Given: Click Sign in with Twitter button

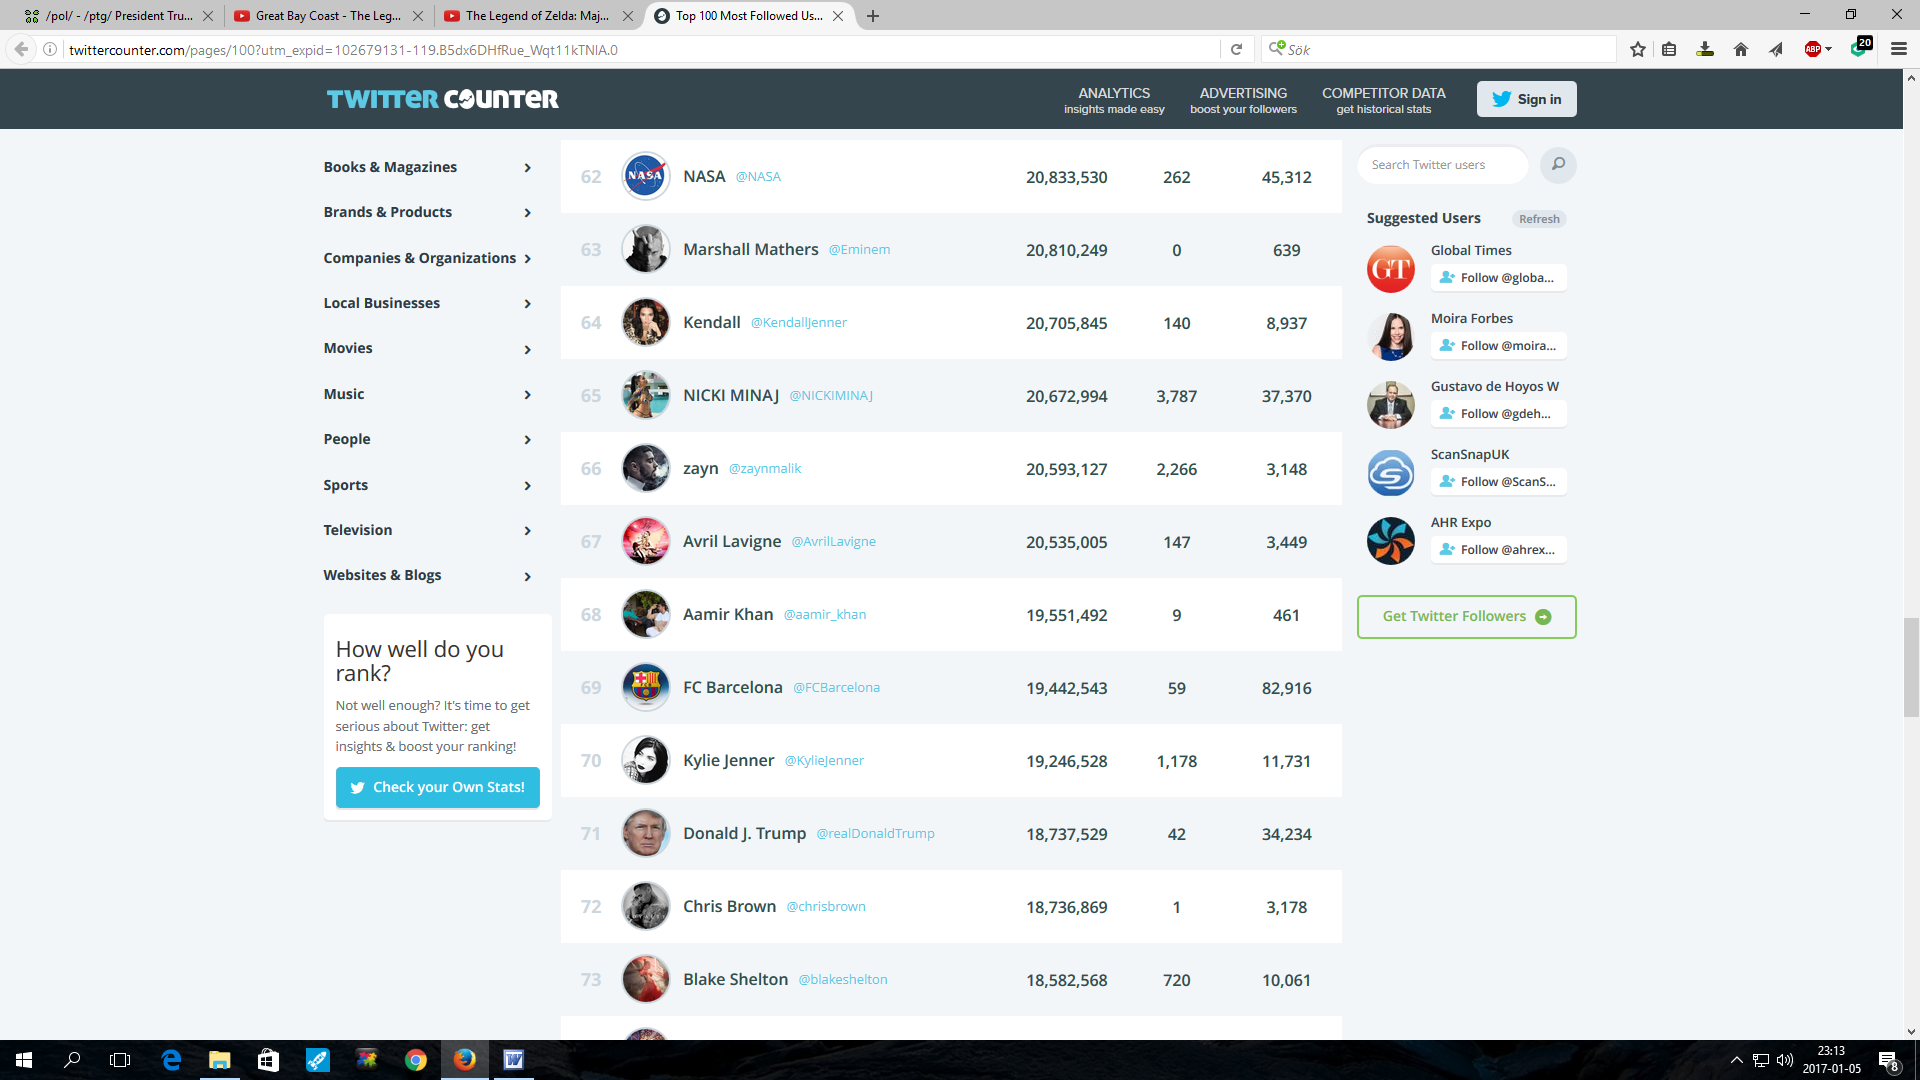Looking at the screenshot, I should 1526,99.
